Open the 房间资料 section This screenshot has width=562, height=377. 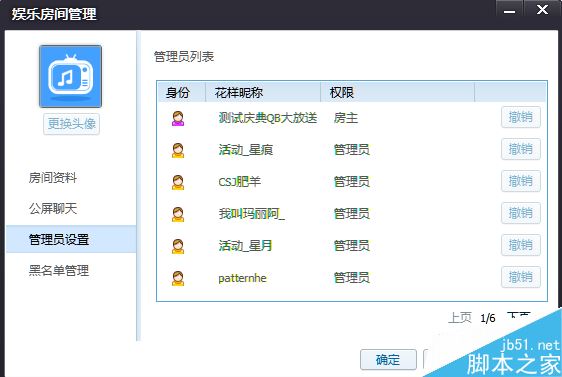(x=53, y=177)
